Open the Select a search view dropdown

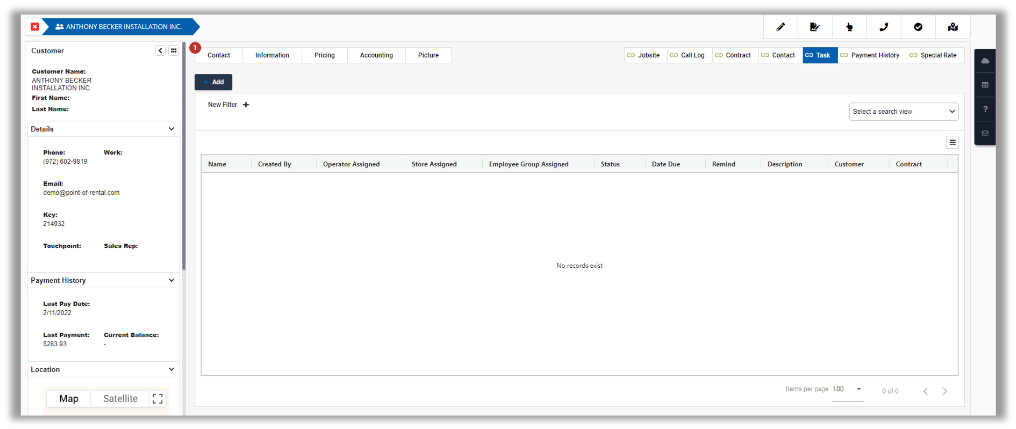tap(904, 111)
